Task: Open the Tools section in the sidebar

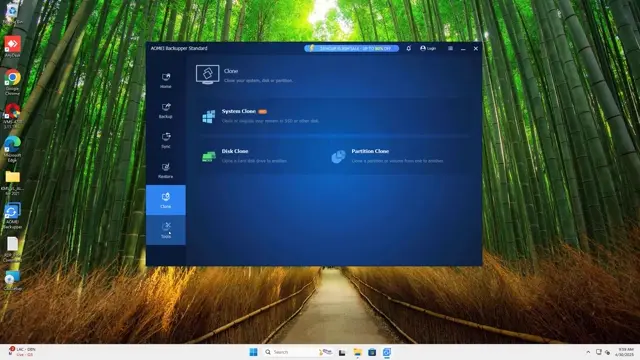Action: coord(166,230)
